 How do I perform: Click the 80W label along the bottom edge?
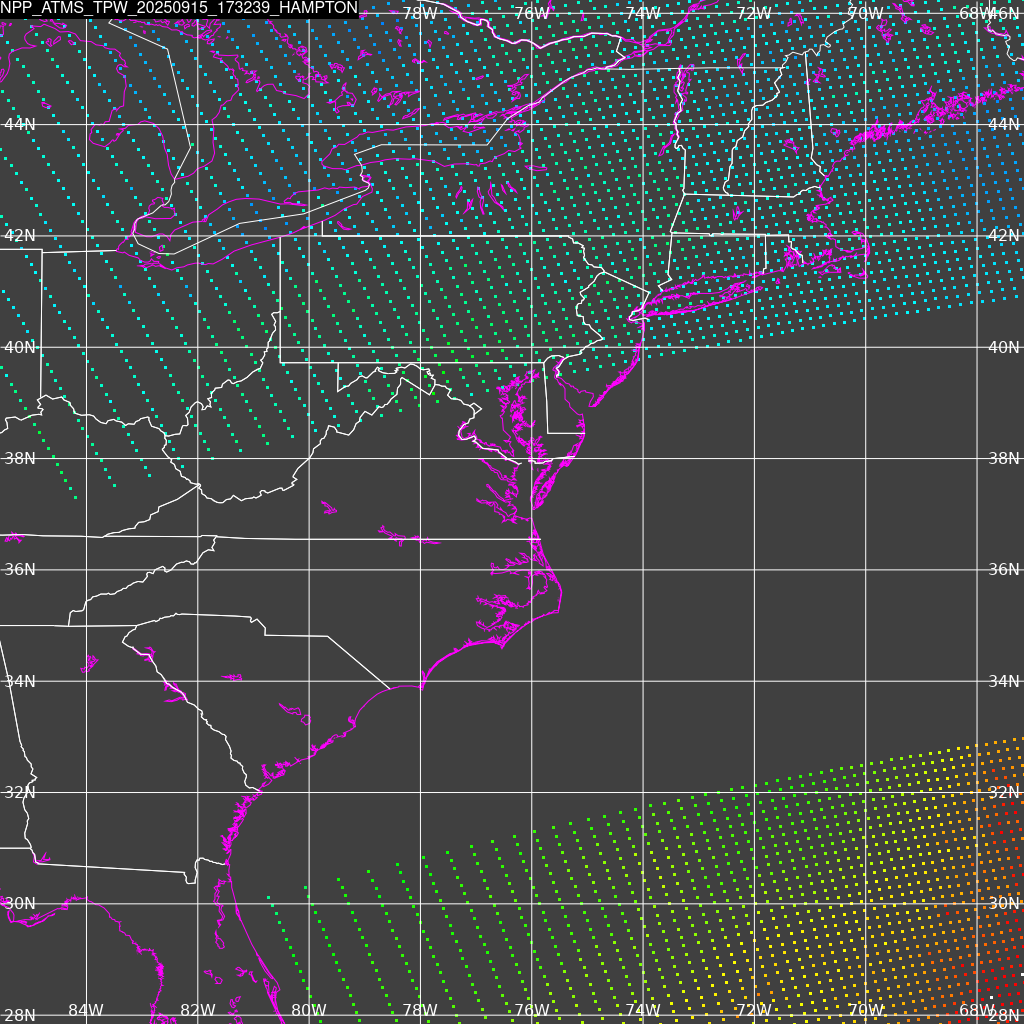coord(309,1010)
